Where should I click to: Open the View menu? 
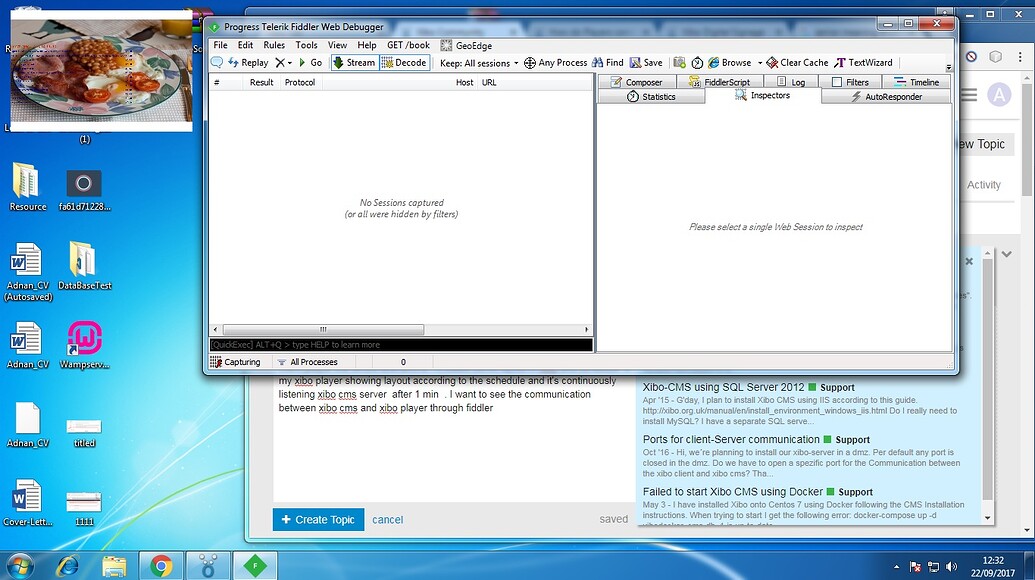[337, 46]
